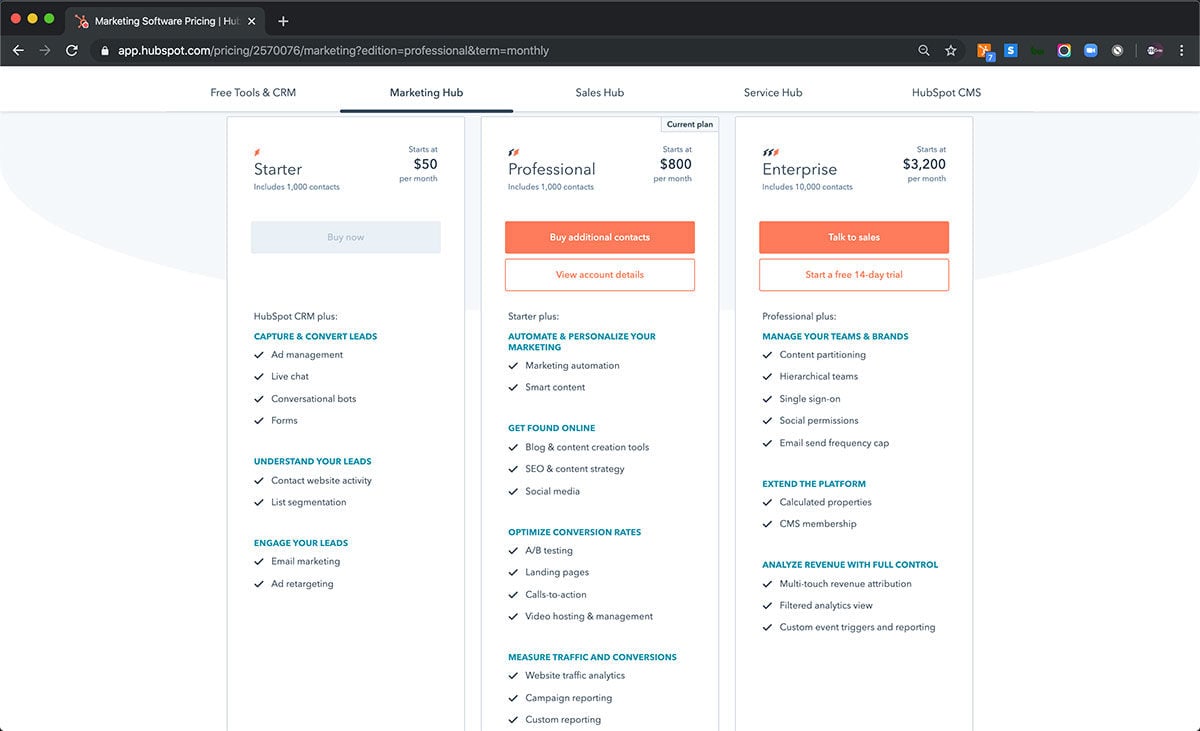Viewport: 1200px width, 731px height.
Task: Click the $50 price
Action: pos(425,164)
